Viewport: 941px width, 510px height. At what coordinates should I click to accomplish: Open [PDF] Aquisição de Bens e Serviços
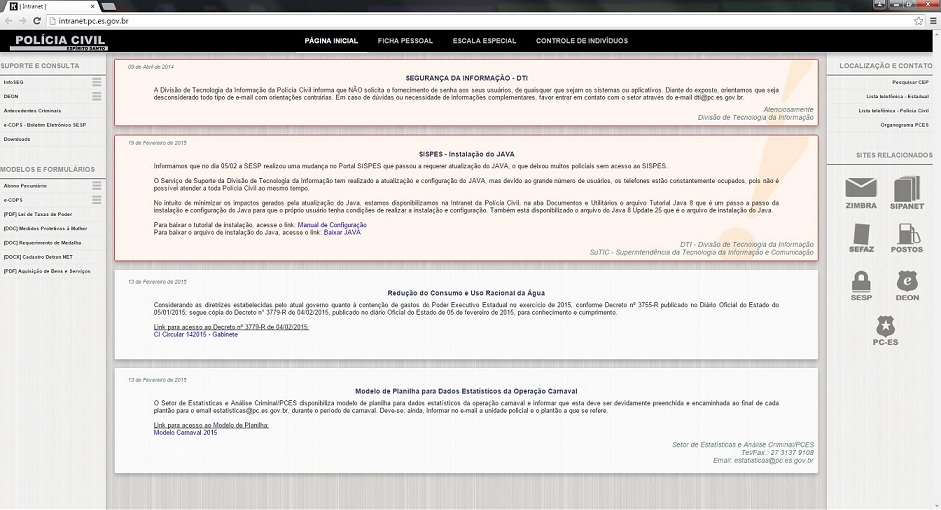47,271
